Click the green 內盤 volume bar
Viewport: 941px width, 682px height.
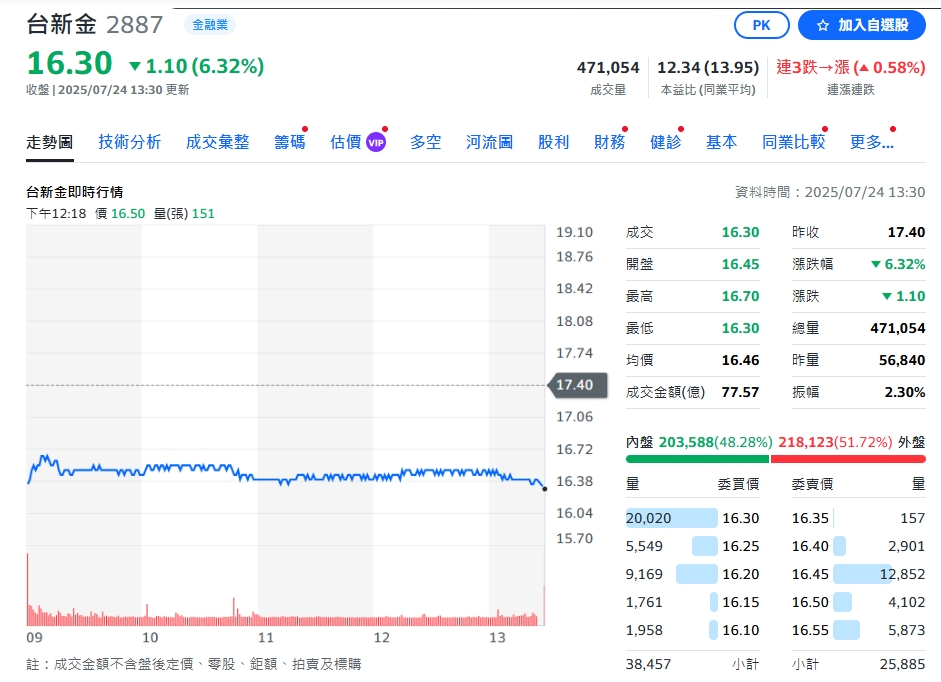(x=697, y=459)
